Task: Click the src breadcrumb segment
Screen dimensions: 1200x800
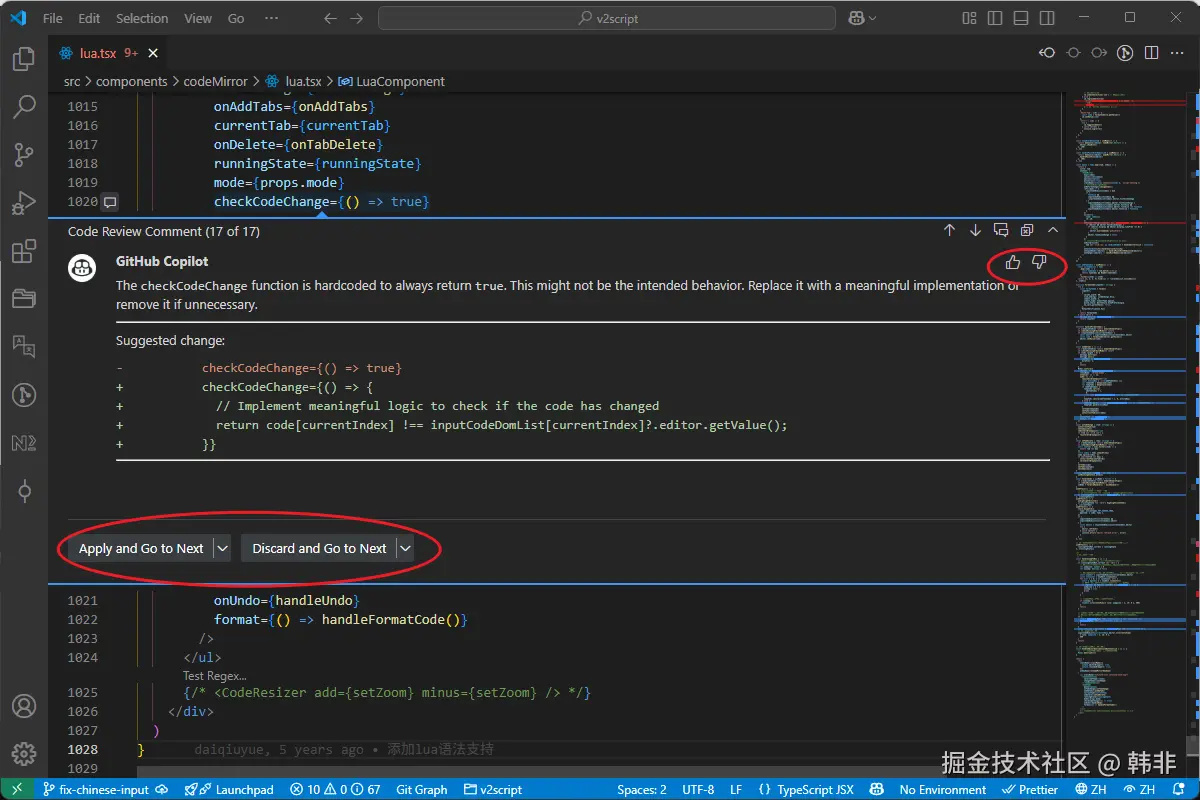Action: (72, 81)
